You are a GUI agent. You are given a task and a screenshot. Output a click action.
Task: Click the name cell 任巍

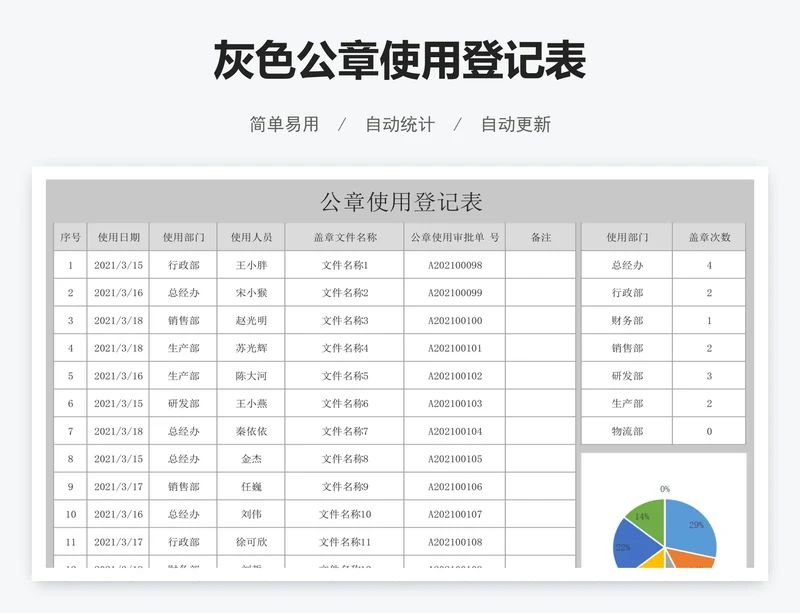point(251,486)
